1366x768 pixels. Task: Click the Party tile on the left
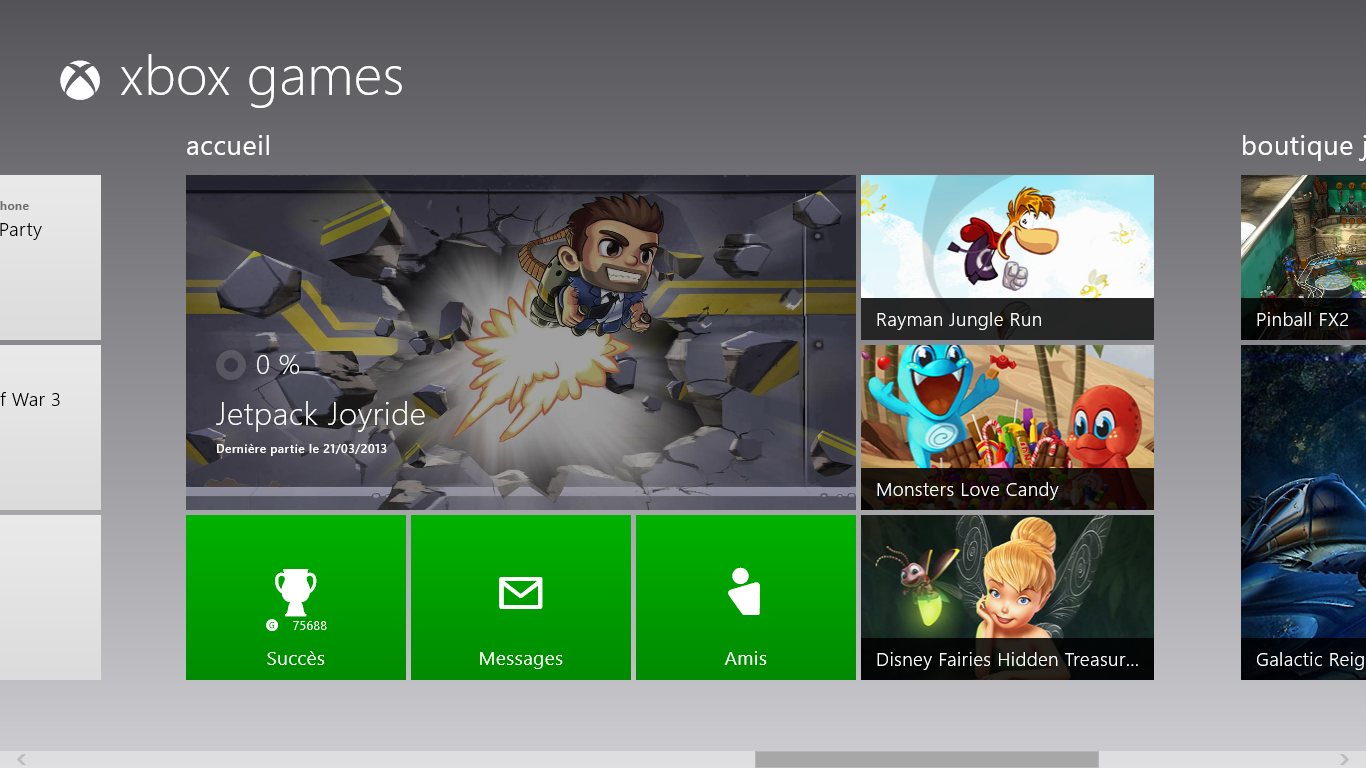coord(50,257)
